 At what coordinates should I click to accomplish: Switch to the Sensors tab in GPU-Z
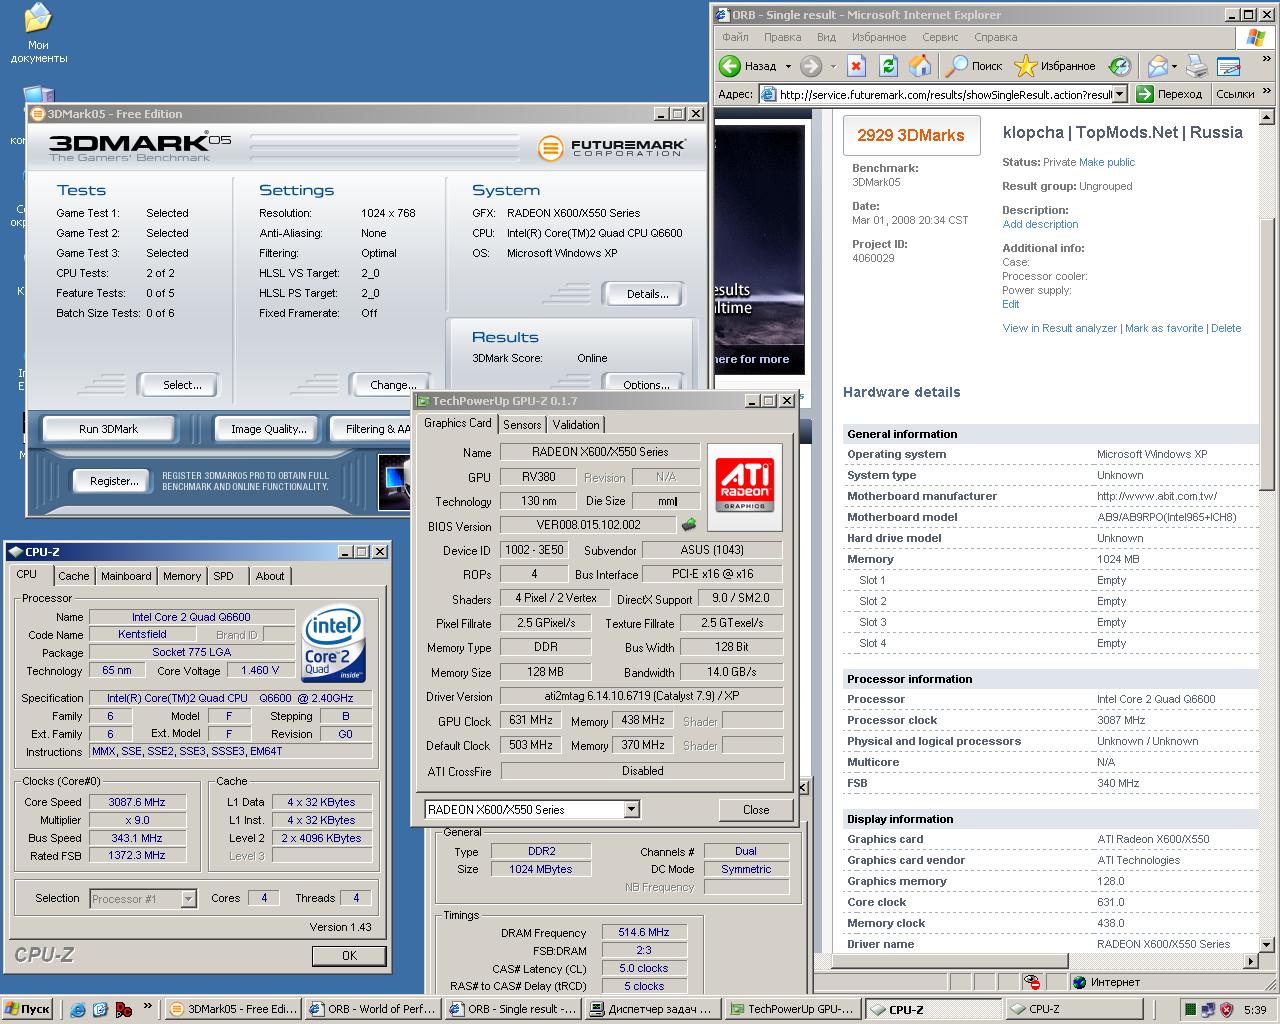(522, 425)
